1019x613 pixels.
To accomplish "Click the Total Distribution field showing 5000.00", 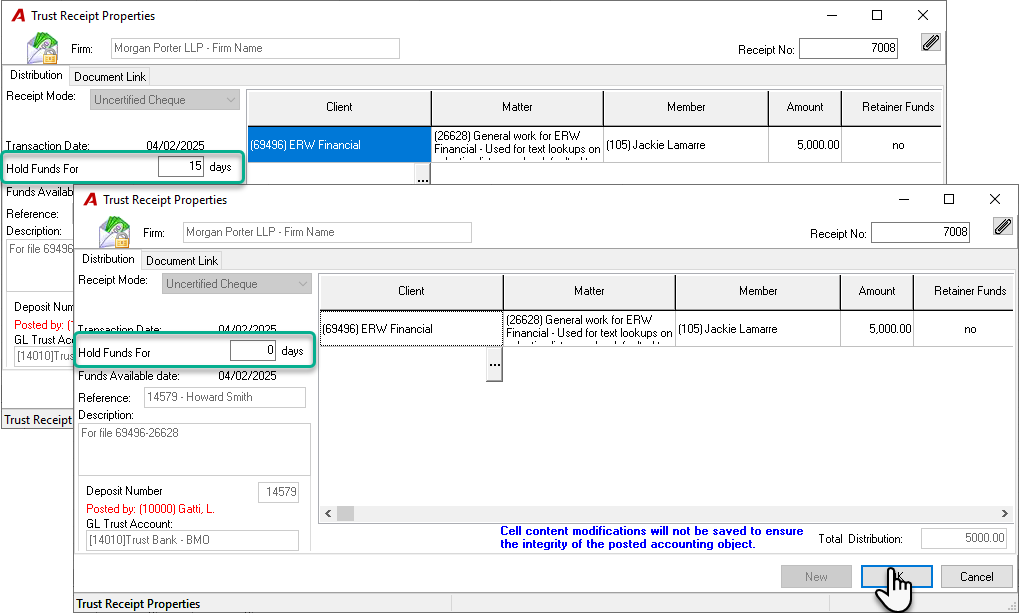I will (964, 538).
